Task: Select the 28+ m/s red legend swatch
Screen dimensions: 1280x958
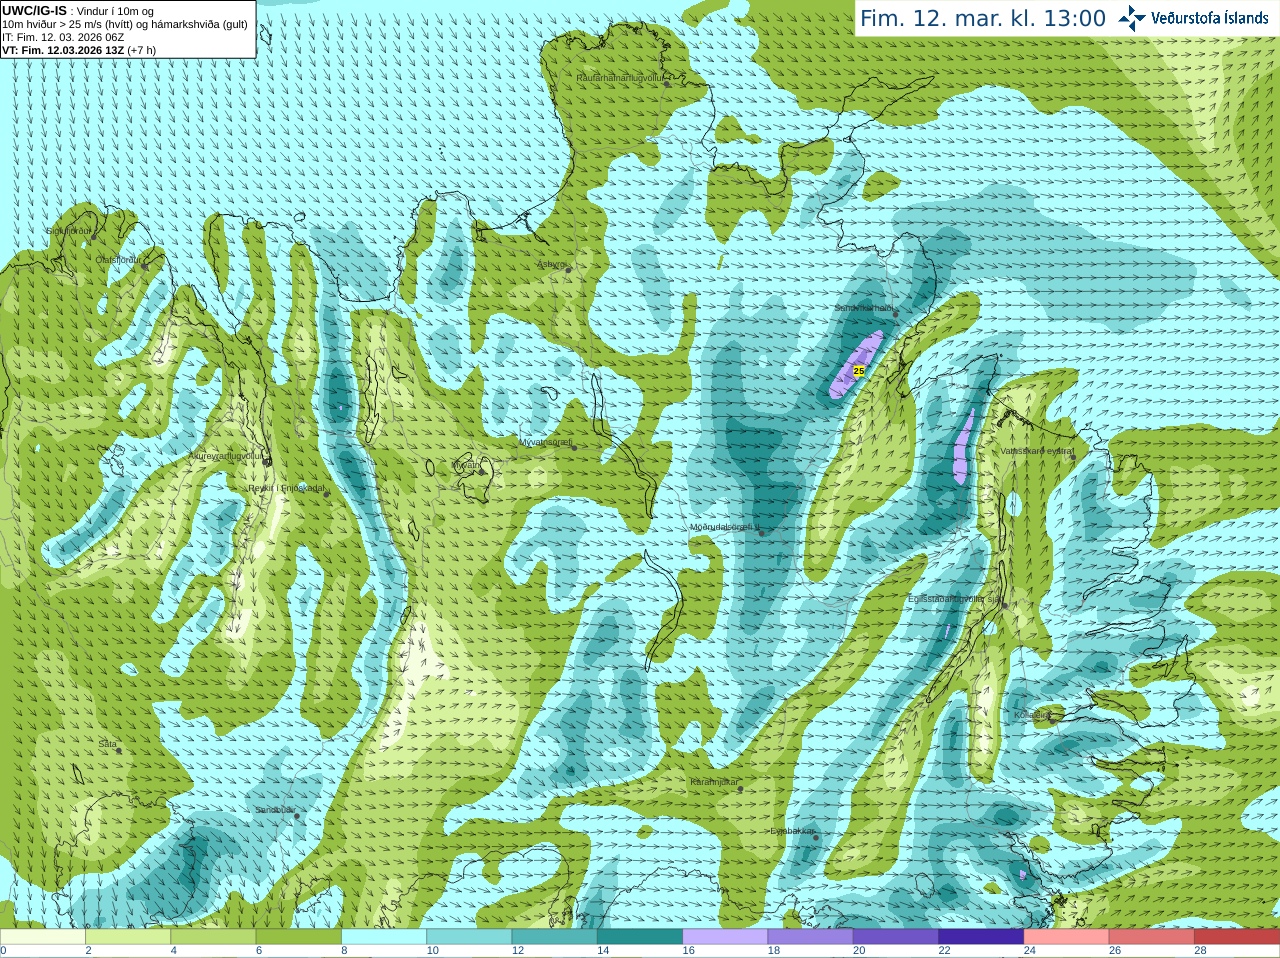Action: [x=1237, y=937]
